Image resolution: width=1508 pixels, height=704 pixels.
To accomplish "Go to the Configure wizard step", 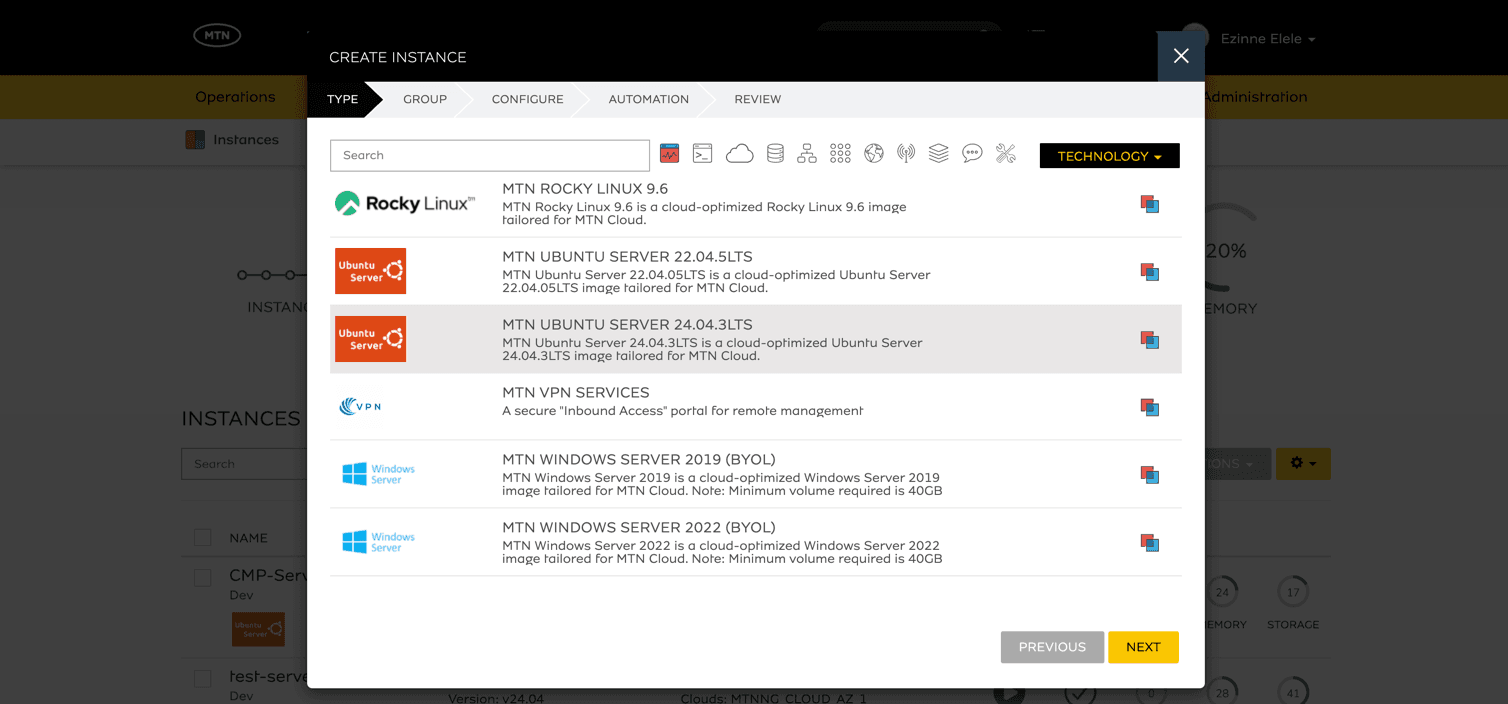I will (x=527, y=99).
